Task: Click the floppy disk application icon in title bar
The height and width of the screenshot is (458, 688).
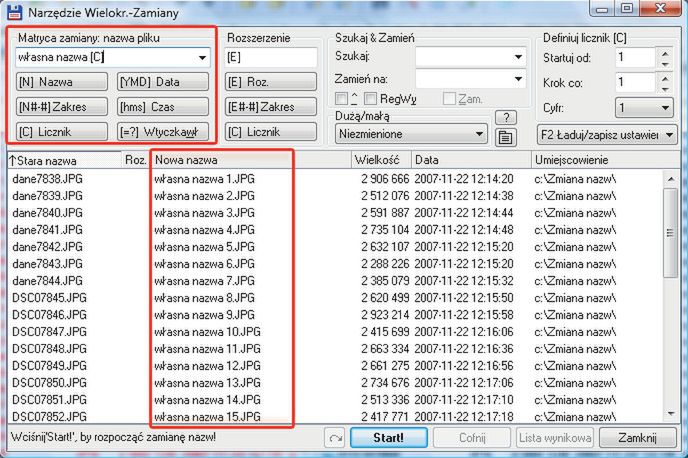Action: click(14, 12)
